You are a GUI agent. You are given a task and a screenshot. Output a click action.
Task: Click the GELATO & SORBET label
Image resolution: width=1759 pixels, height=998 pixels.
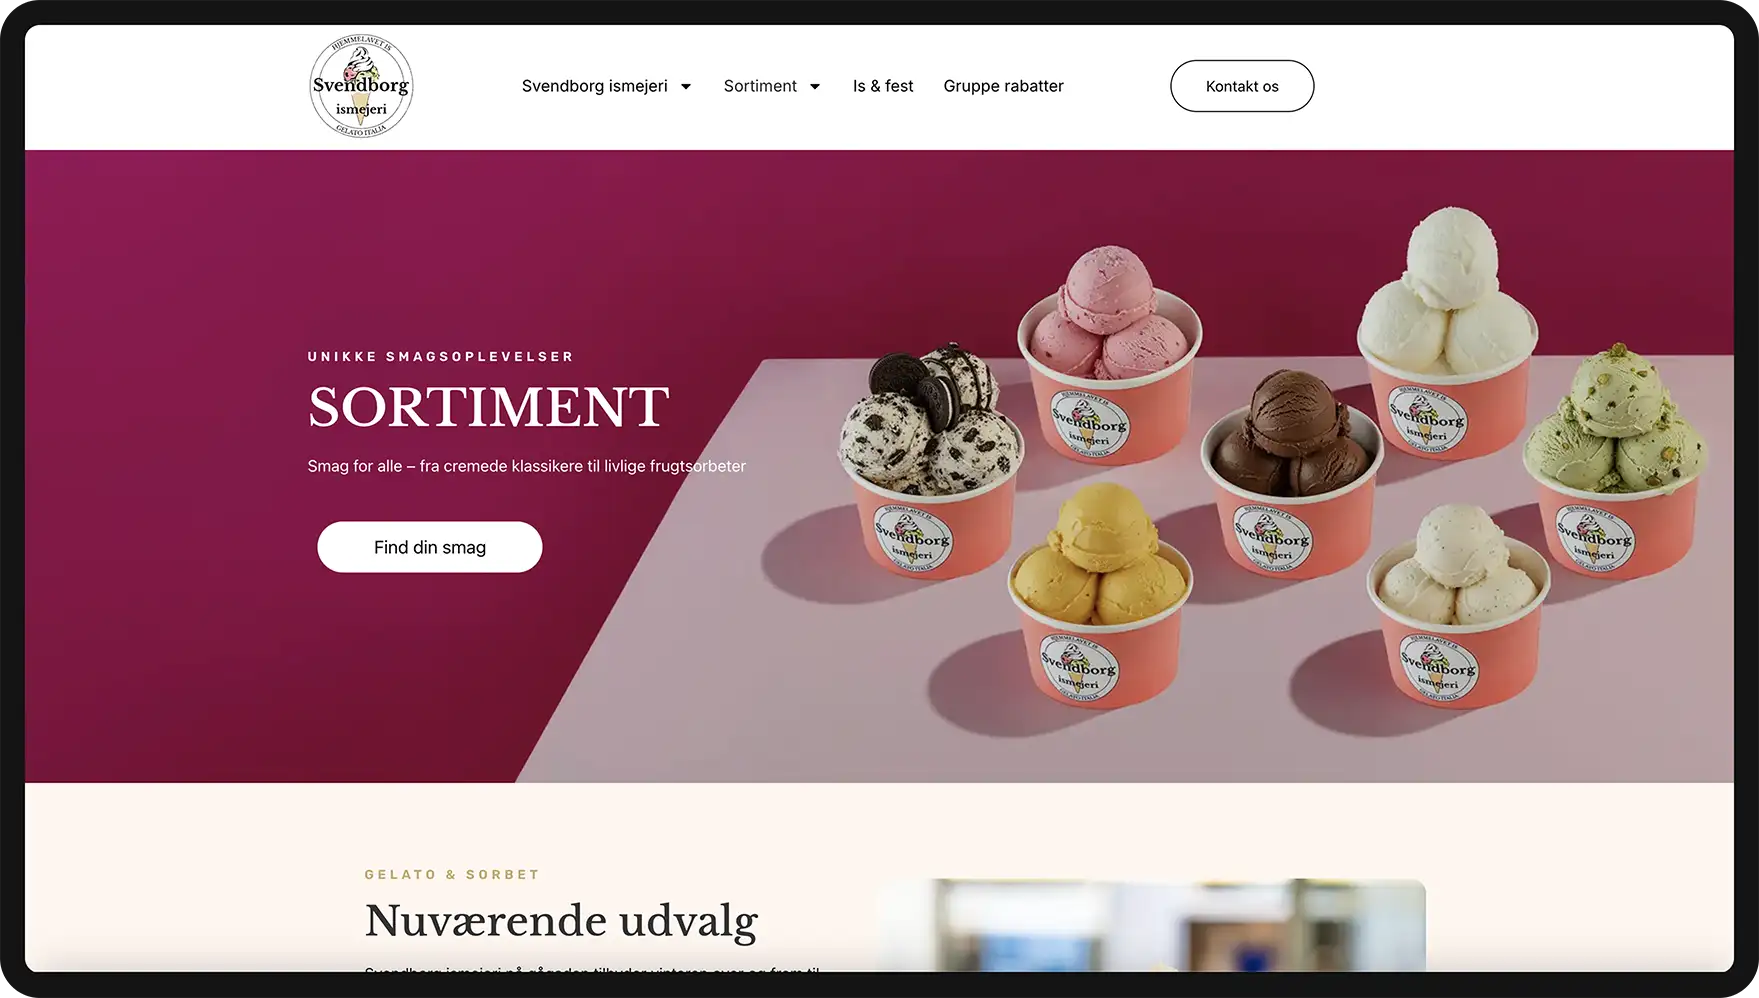[x=452, y=875]
